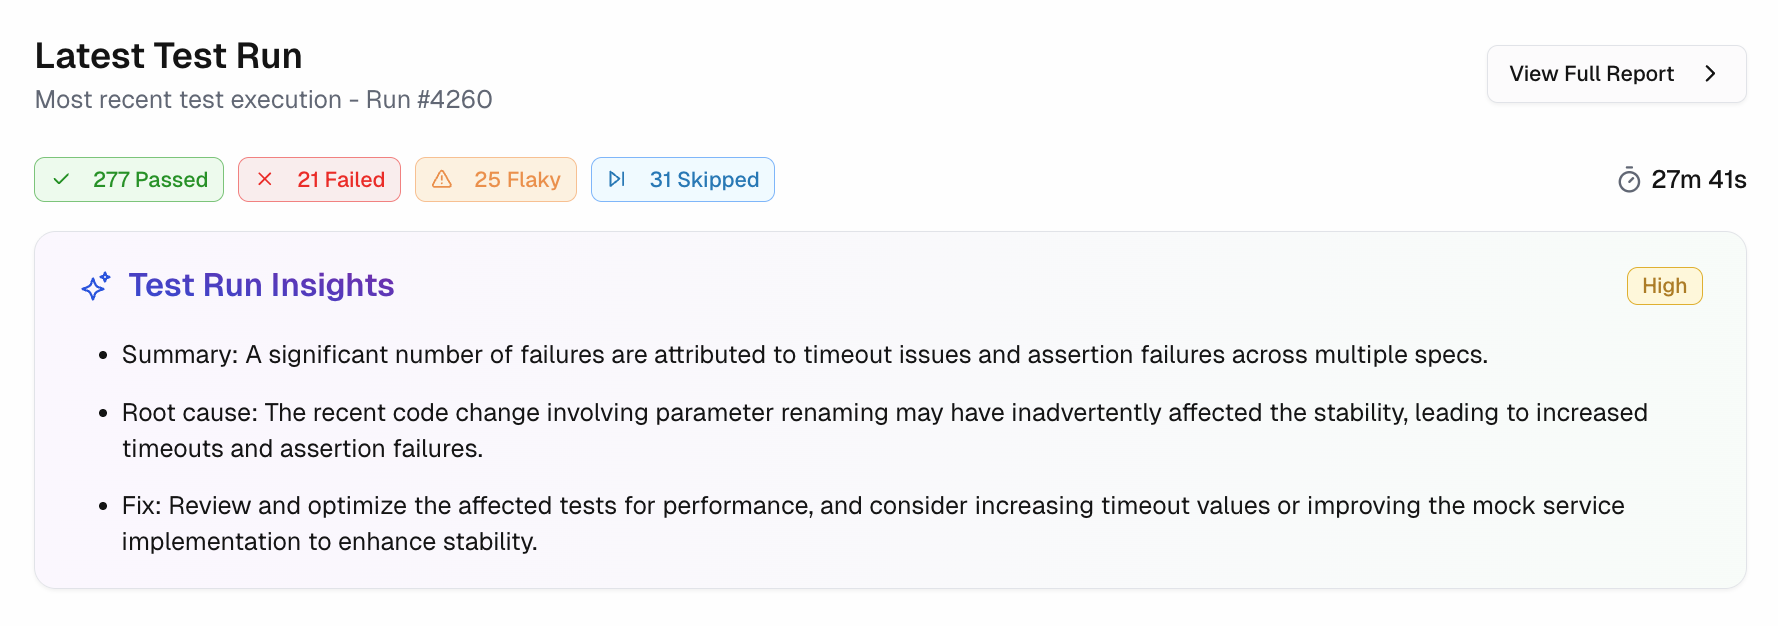Click the green checkmark icon in the Passed badge
The height and width of the screenshot is (626, 1778).
pyautogui.click(x=62, y=180)
